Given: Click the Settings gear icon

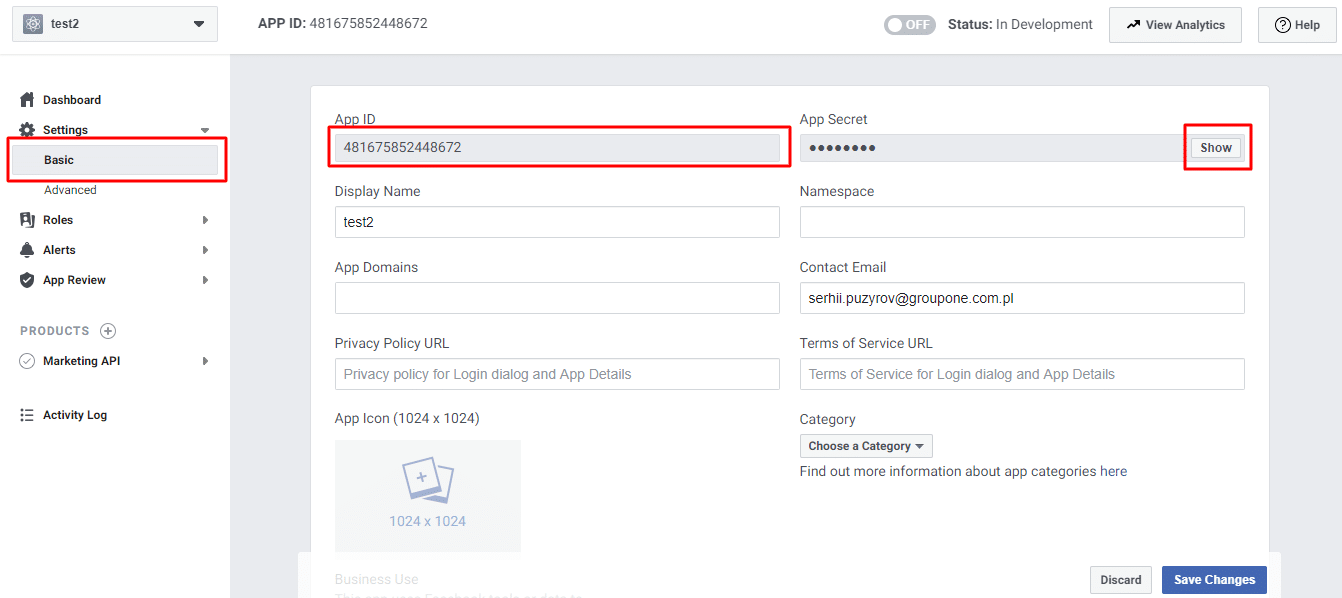Looking at the screenshot, I should [x=27, y=130].
